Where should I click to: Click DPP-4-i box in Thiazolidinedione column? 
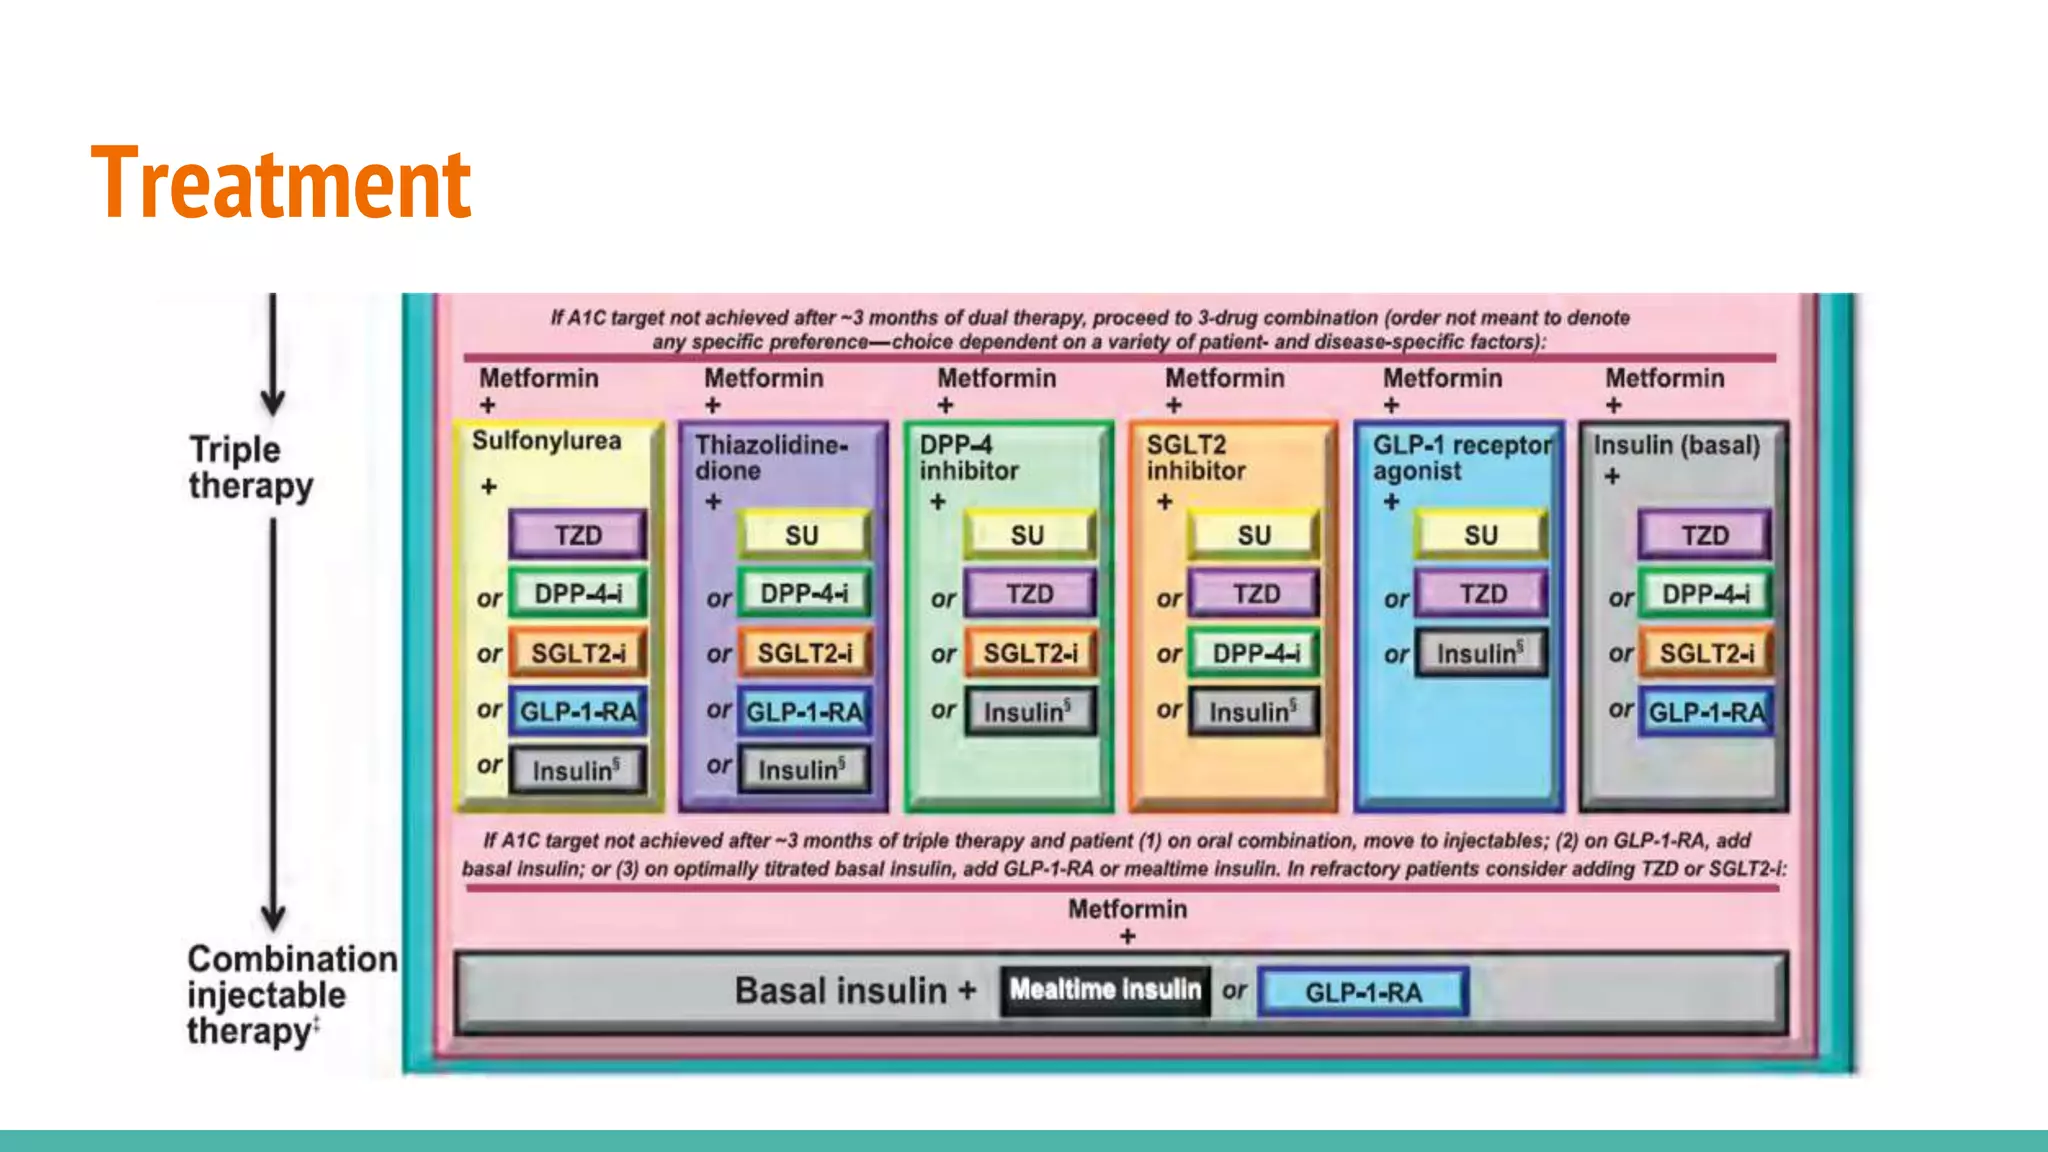(x=804, y=594)
